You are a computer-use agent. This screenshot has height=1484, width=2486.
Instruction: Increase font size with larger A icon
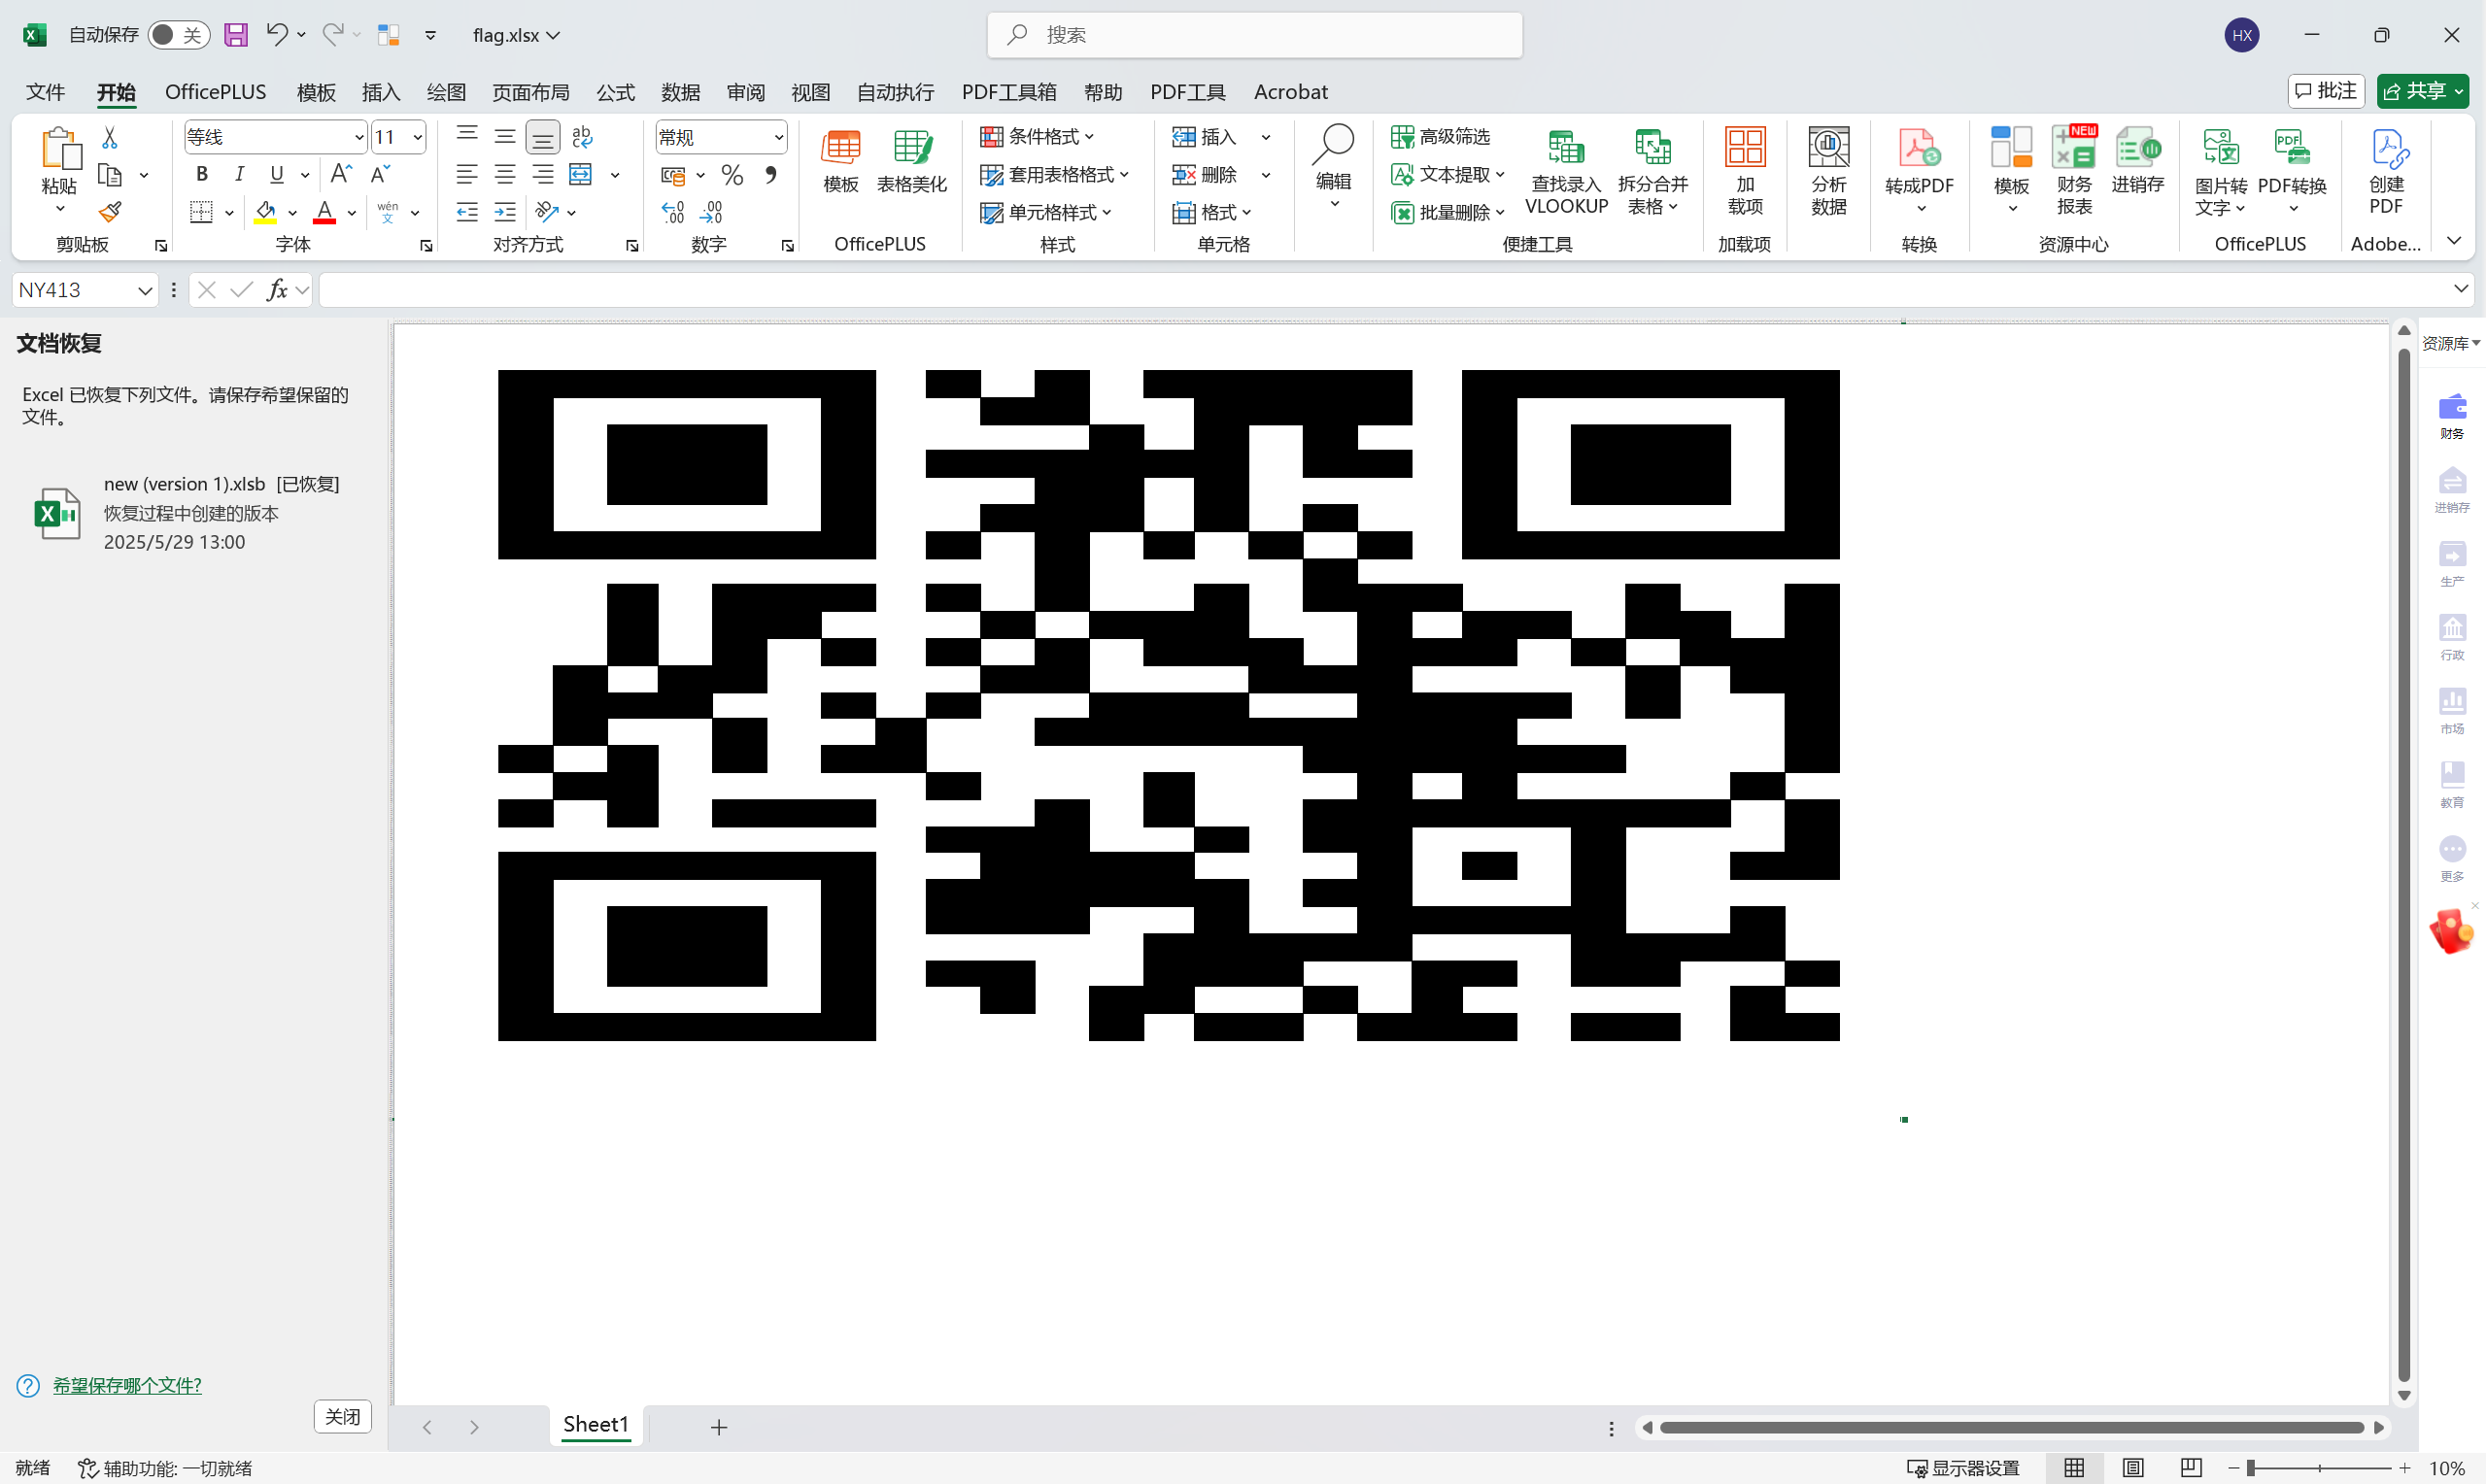pos(341,174)
